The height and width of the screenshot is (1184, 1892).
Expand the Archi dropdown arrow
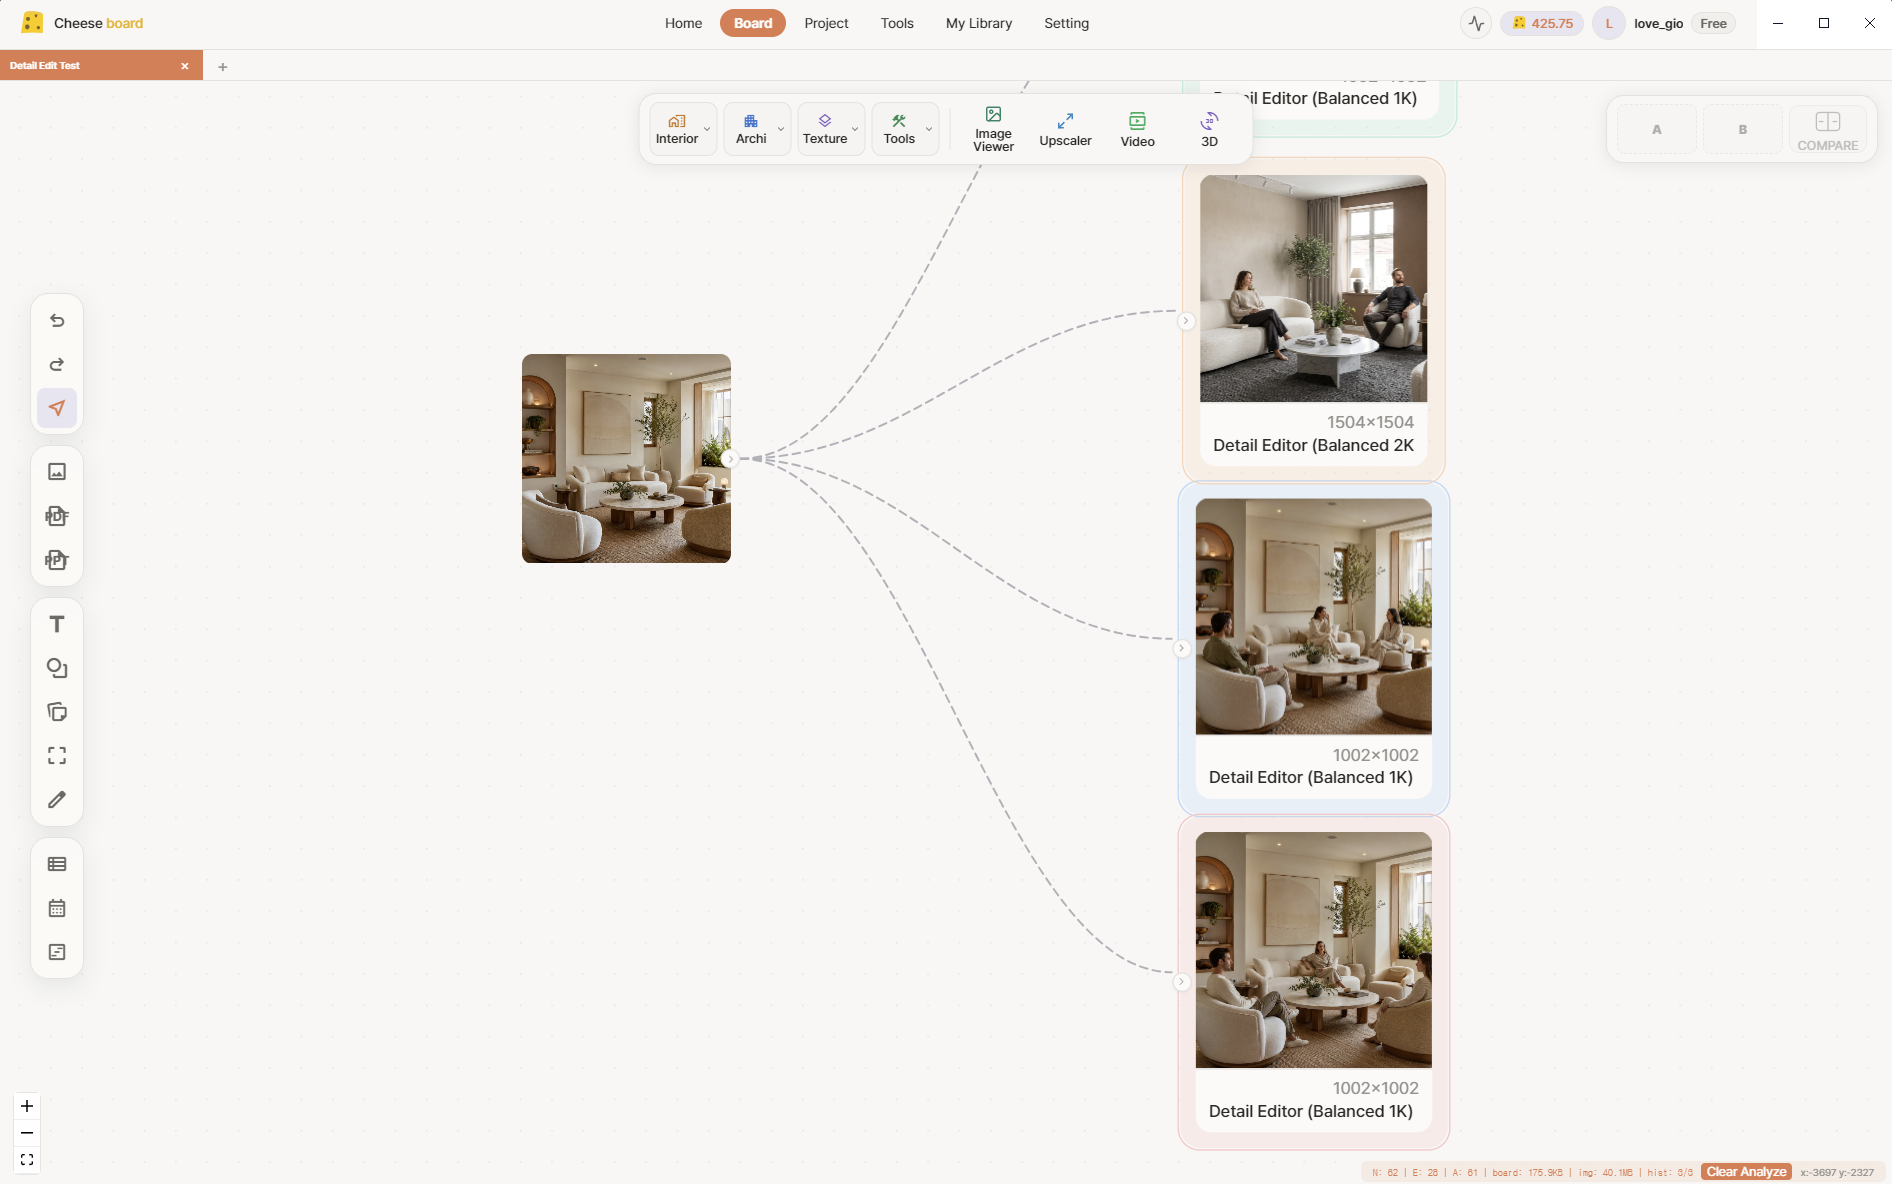point(781,129)
